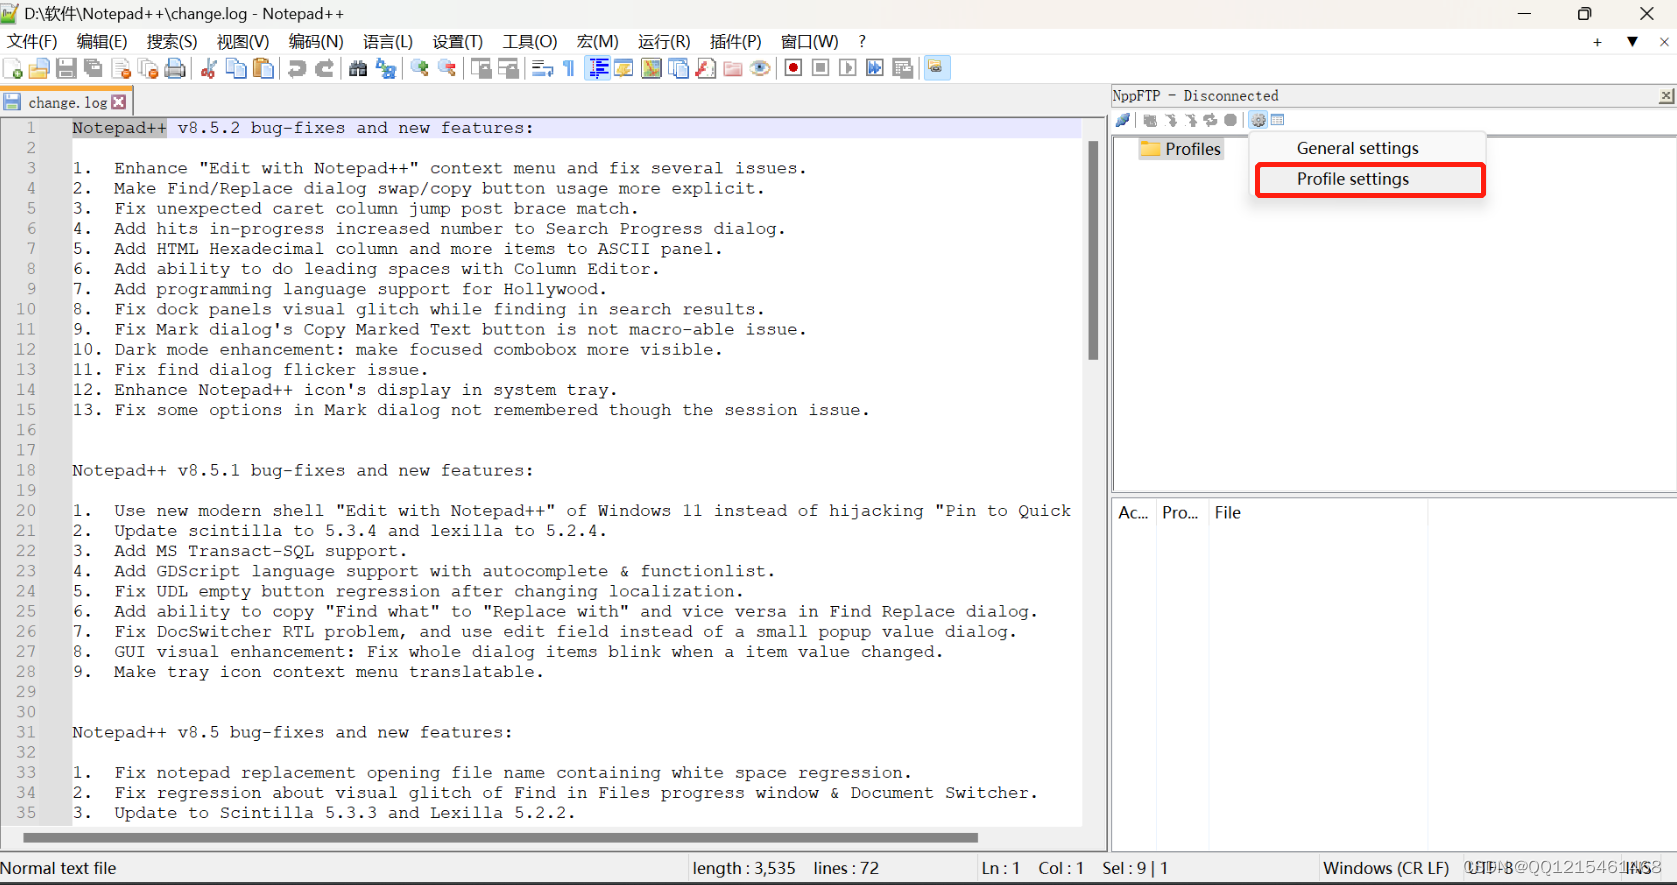The image size is (1677, 885).
Task: Open the 文件(F) menu
Action: [x=32, y=42]
